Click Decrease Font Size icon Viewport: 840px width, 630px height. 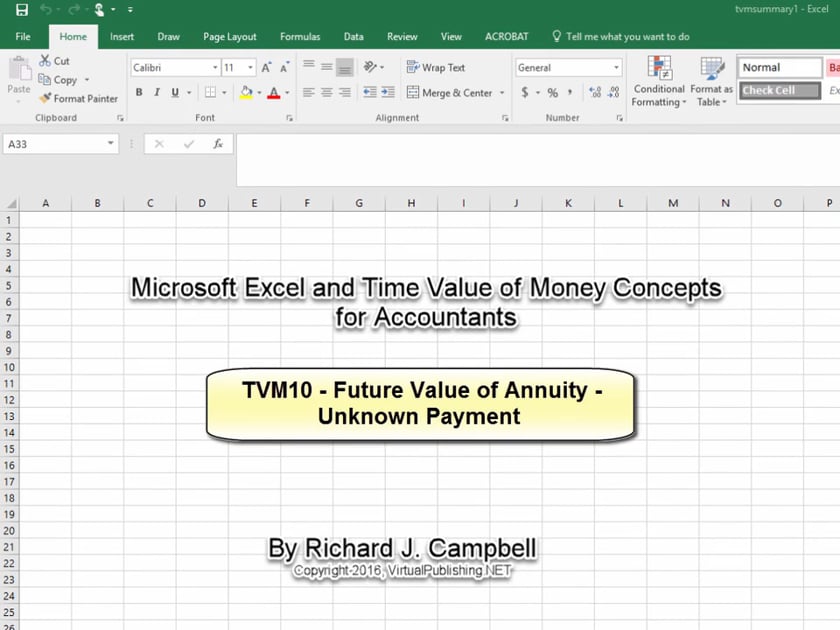click(284, 68)
